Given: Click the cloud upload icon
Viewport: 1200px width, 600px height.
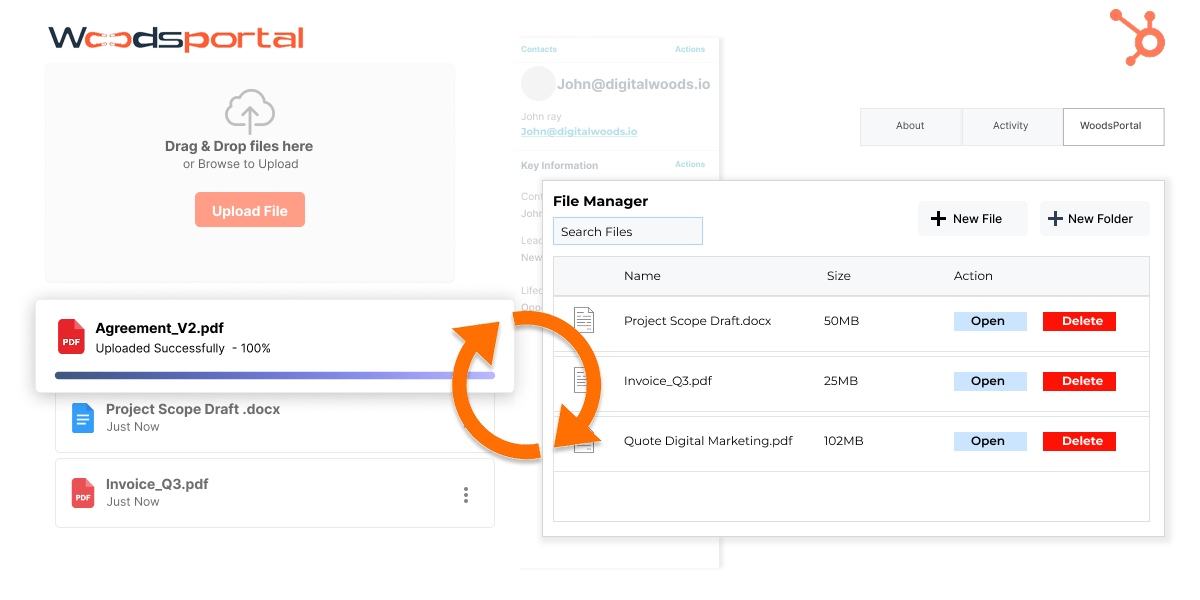Looking at the screenshot, I should coord(249,112).
